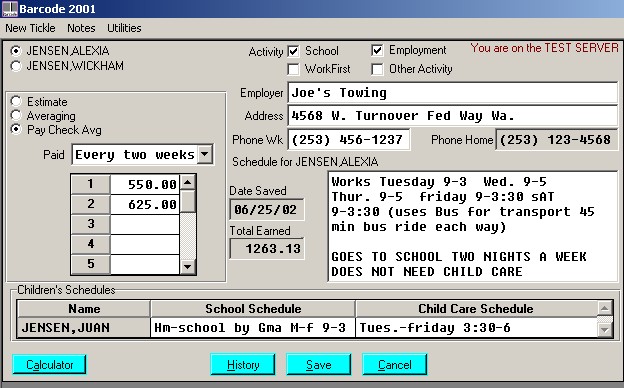Choose the Estimate radio option
Screen dimensions: 624x388
tap(16, 101)
